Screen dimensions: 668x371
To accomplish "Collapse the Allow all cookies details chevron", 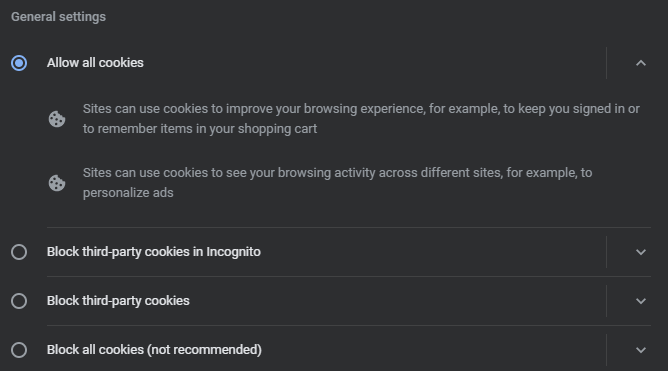I will [x=641, y=63].
